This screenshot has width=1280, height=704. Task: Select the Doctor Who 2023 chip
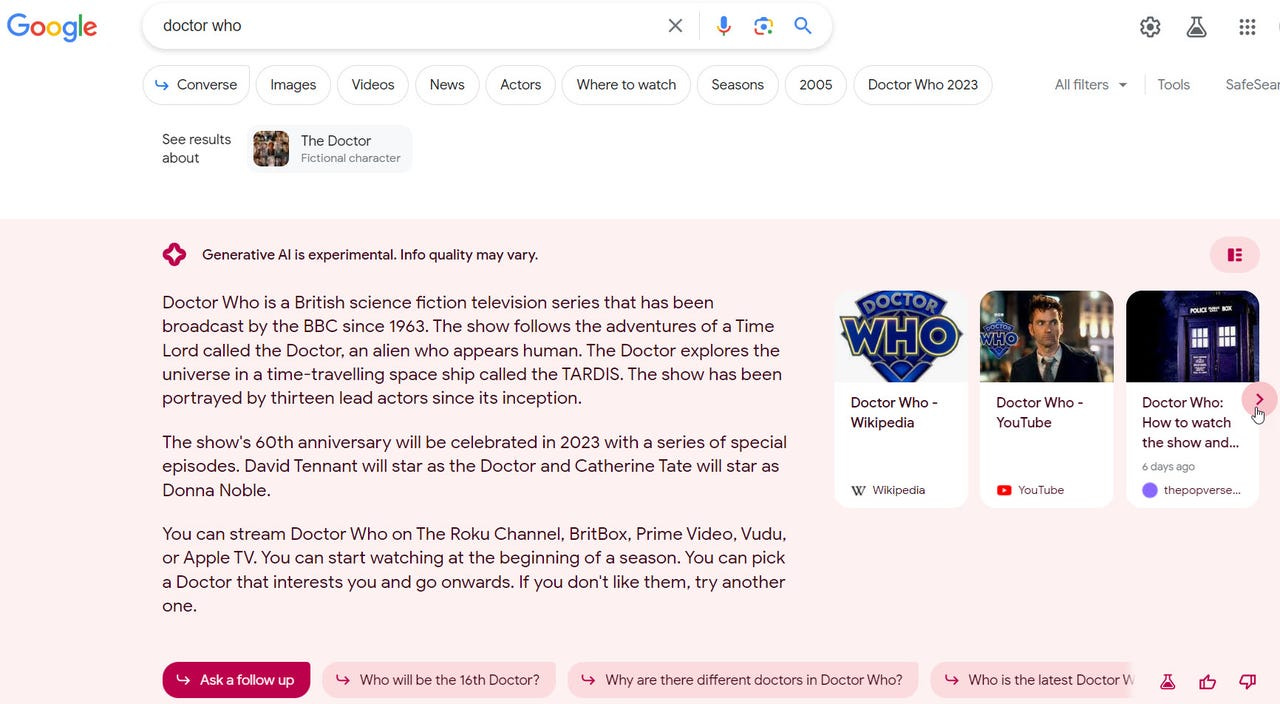pos(922,85)
